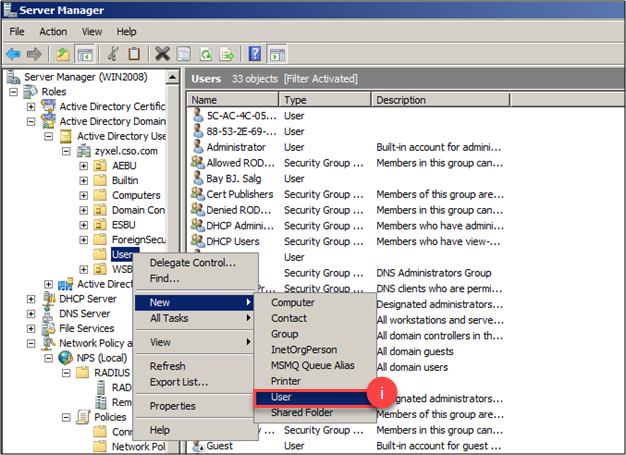Sort by the Name column header
Image resolution: width=626 pixels, height=455 pixels.
(x=233, y=100)
